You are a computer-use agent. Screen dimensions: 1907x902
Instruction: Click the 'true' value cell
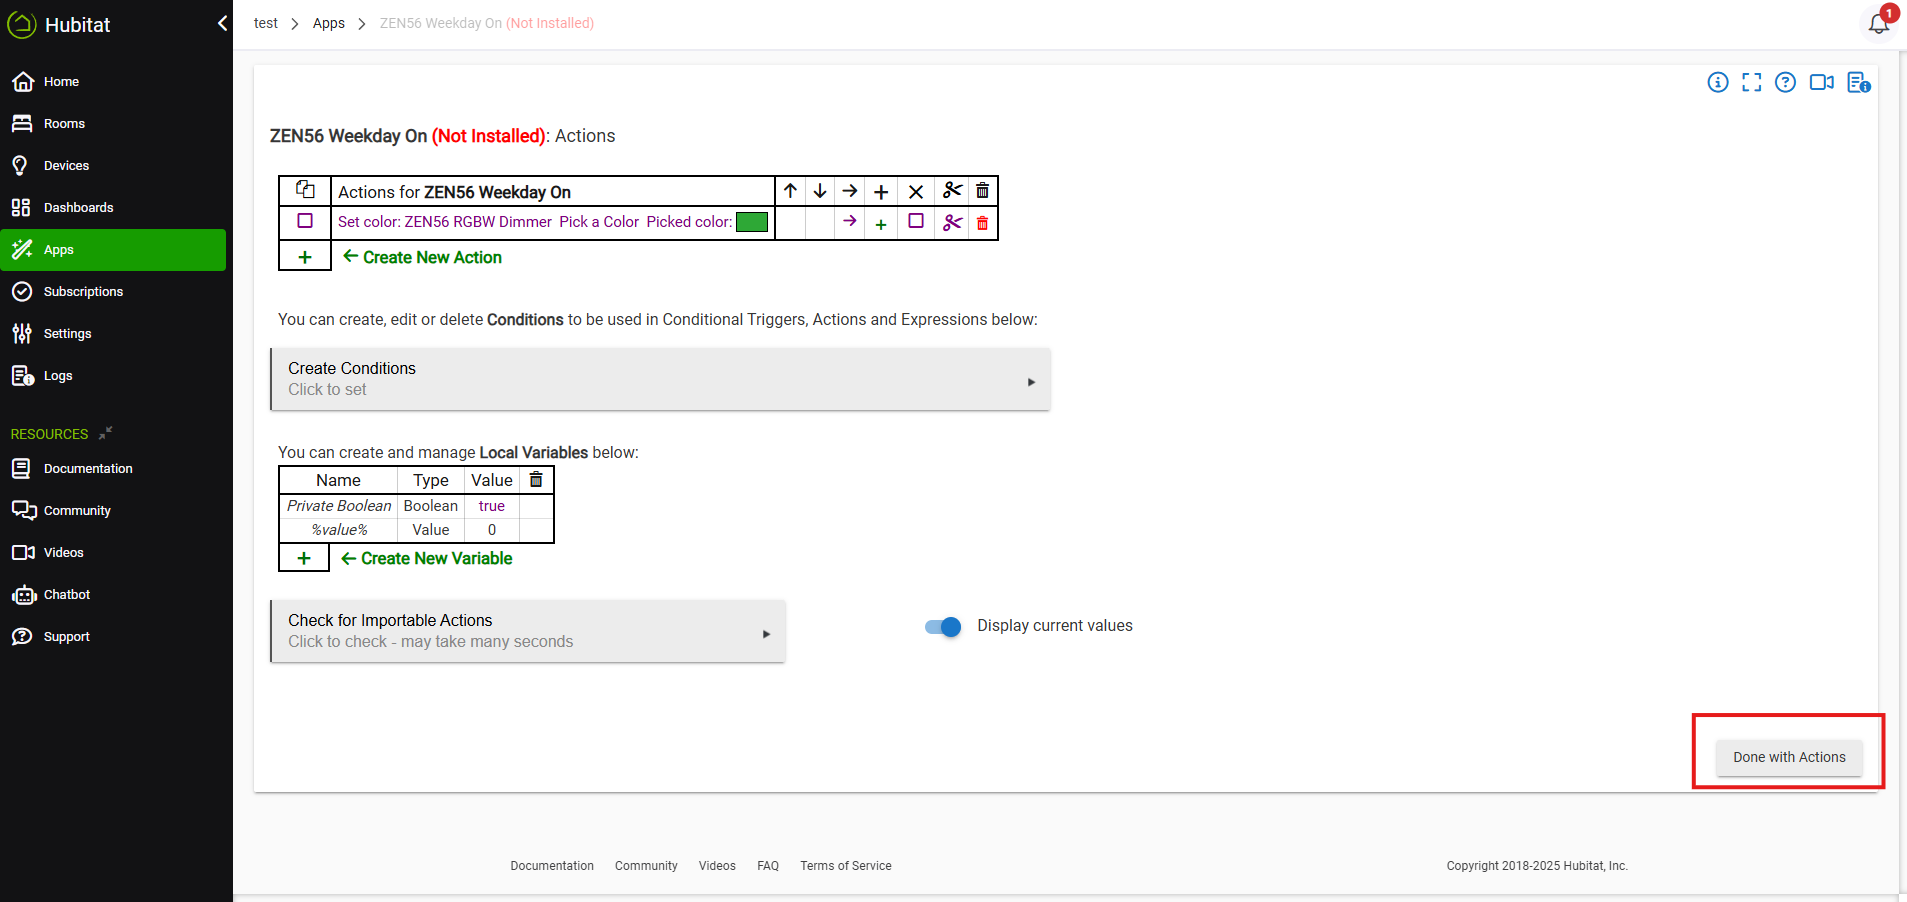point(492,506)
